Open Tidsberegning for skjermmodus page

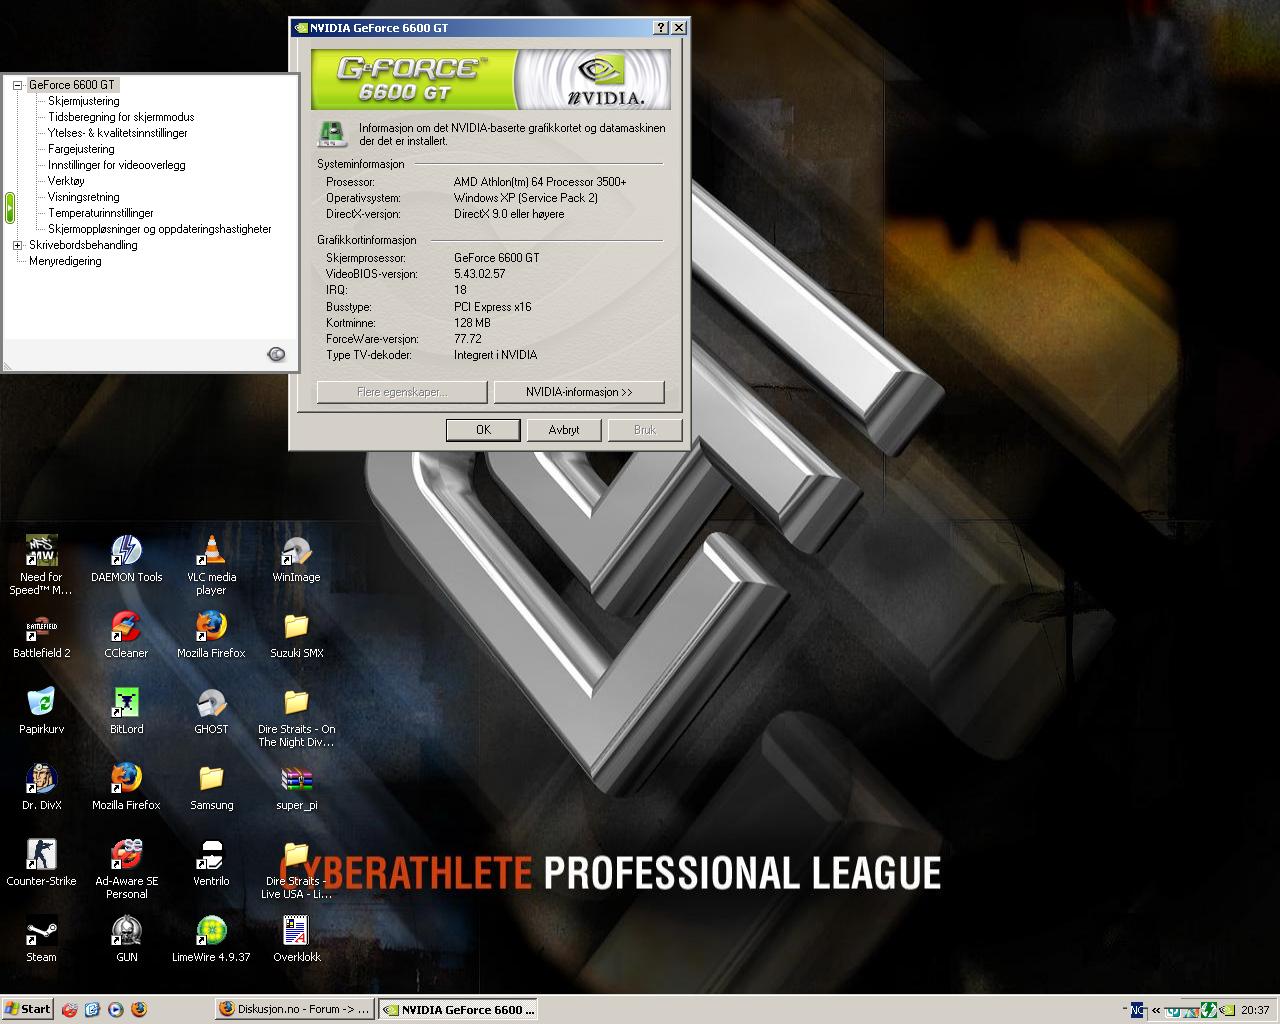[x=121, y=117]
